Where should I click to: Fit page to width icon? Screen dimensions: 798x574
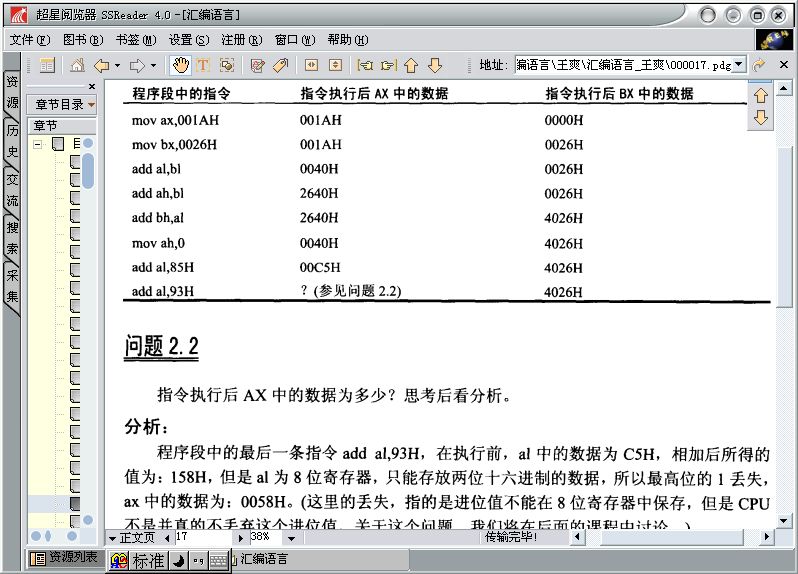311,65
